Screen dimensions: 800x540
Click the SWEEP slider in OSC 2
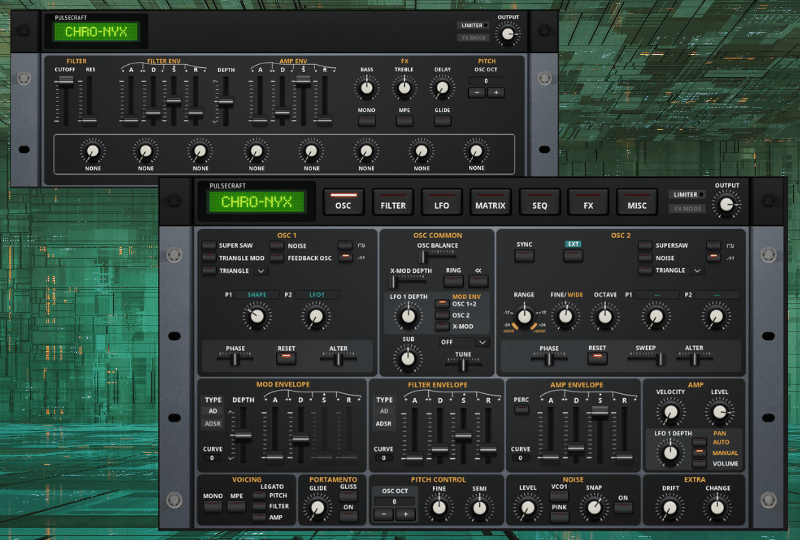point(645,359)
